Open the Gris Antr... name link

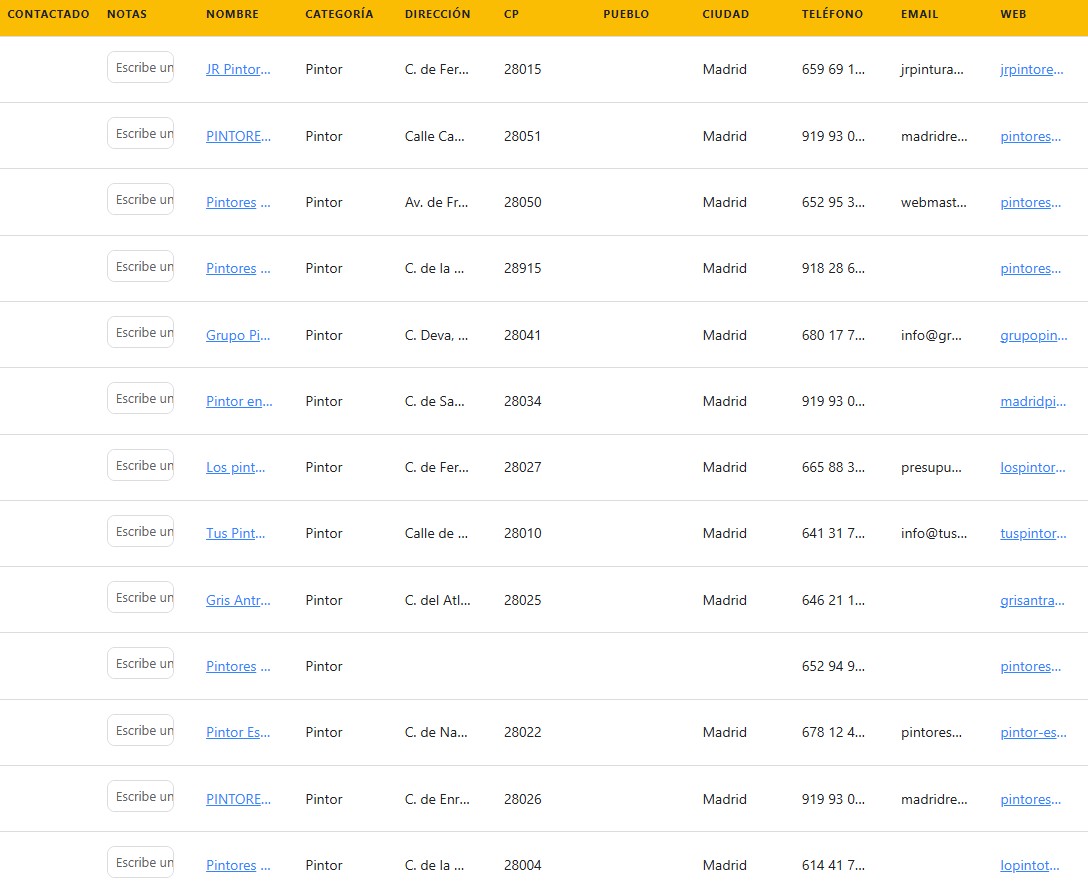[x=238, y=600]
